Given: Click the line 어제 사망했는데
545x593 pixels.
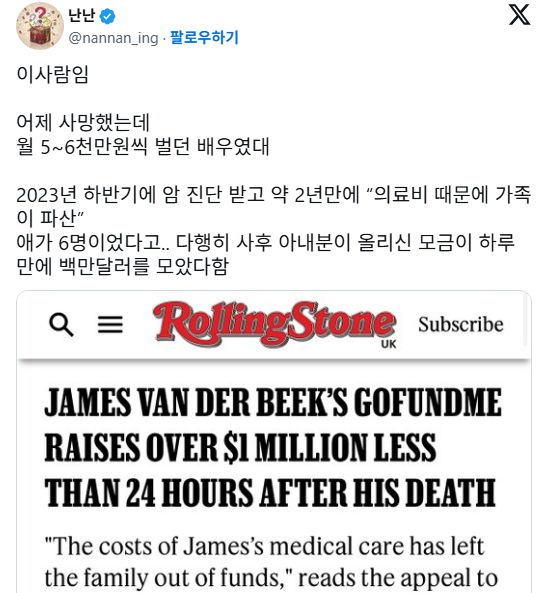Looking at the screenshot, I should [x=83, y=123].
